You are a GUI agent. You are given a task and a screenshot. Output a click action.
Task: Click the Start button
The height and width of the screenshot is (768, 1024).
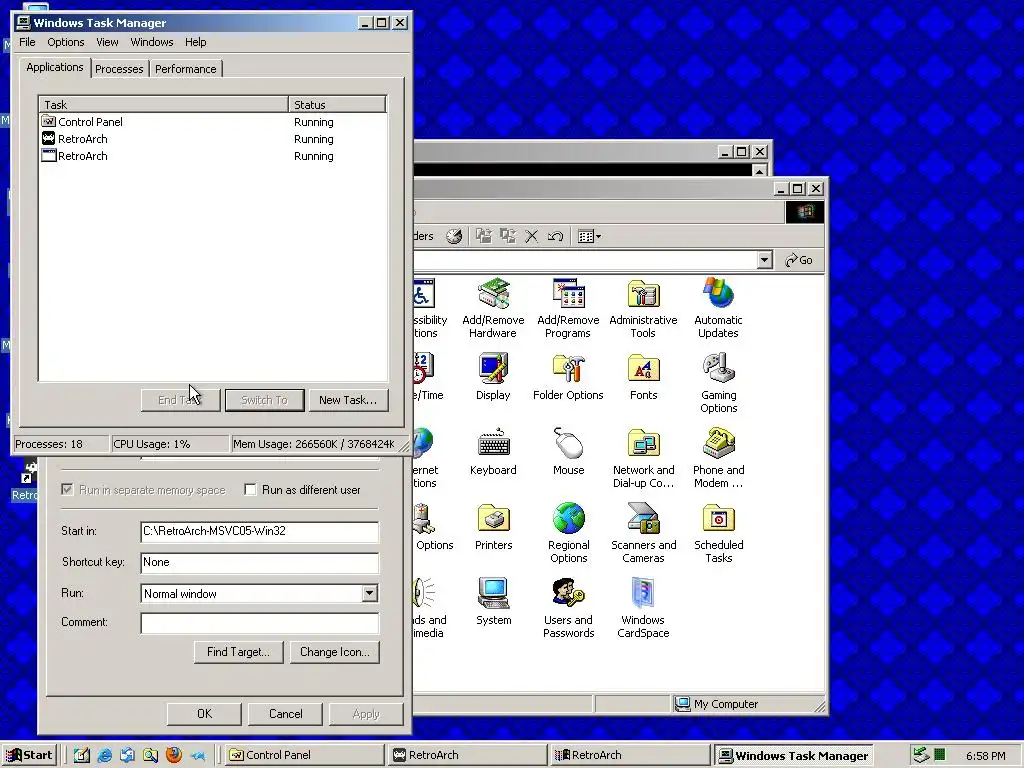point(29,756)
